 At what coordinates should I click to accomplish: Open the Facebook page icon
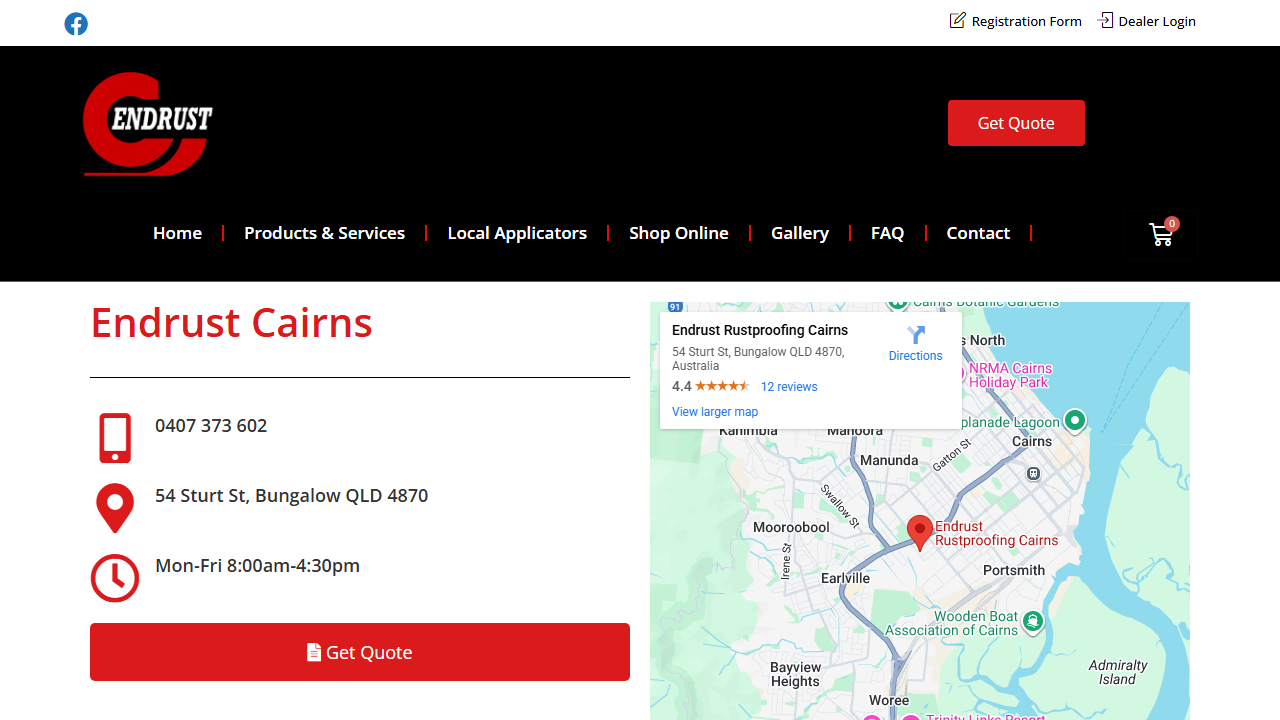[x=76, y=24]
